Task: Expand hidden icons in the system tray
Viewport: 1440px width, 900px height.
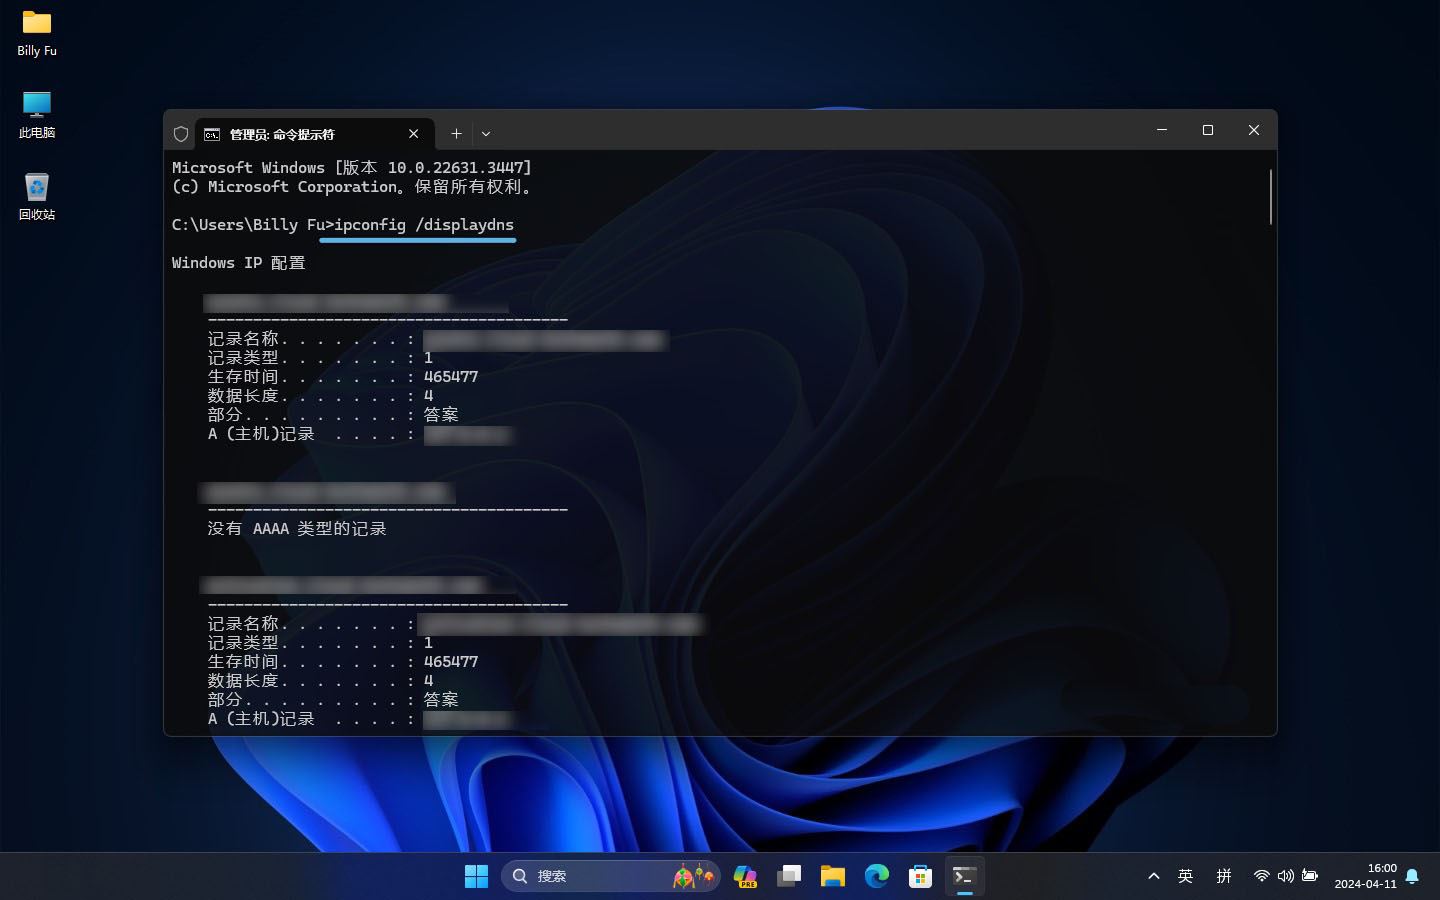Action: [x=1153, y=876]
